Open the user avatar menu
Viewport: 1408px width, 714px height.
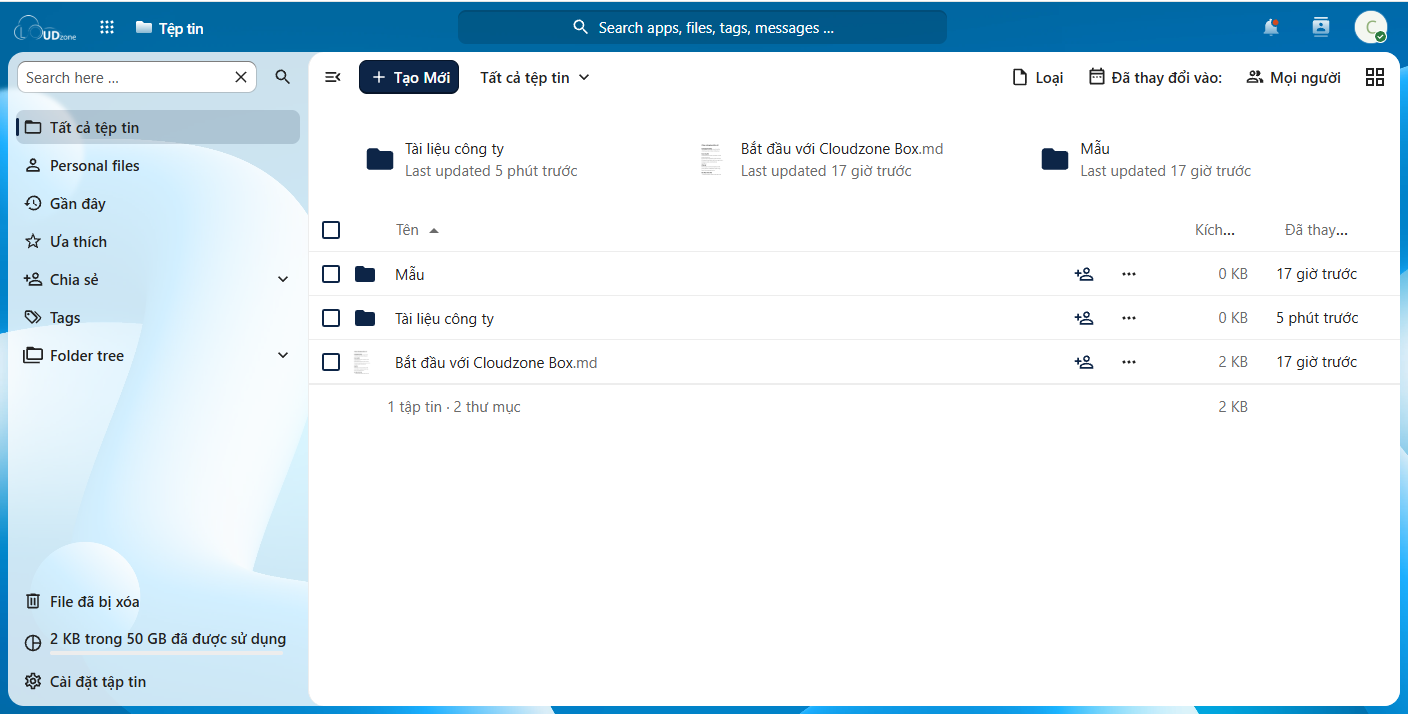click(x=1370, y=27)
